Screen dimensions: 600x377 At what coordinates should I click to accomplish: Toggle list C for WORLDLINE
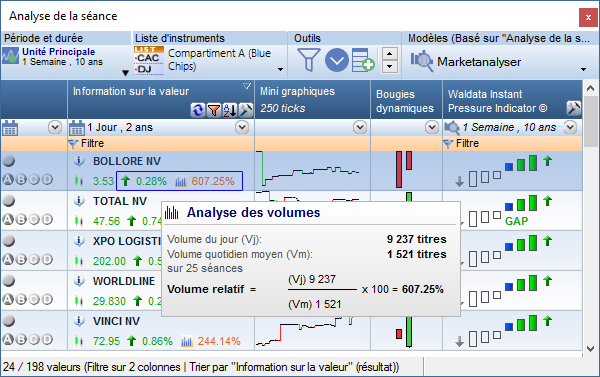tap(34, 299)
